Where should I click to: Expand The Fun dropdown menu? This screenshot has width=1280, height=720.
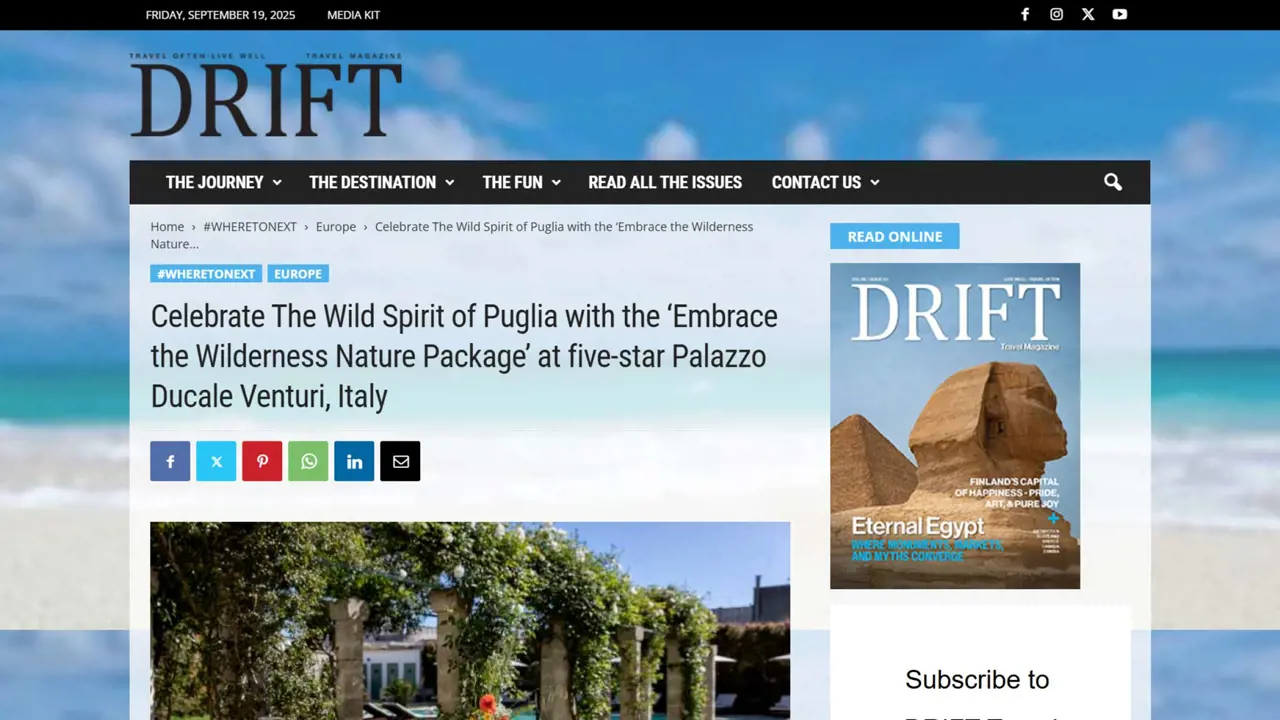[521, 182]
